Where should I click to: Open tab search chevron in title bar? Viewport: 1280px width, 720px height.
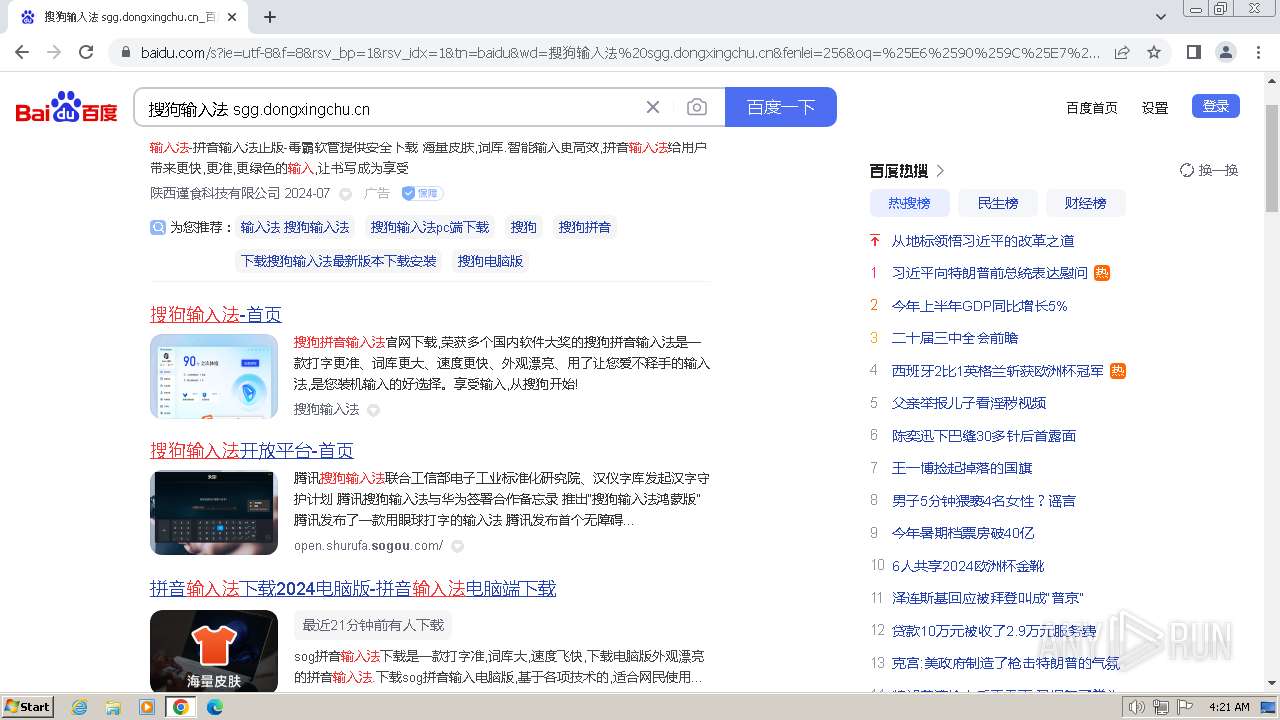(x=1160, y=17)
